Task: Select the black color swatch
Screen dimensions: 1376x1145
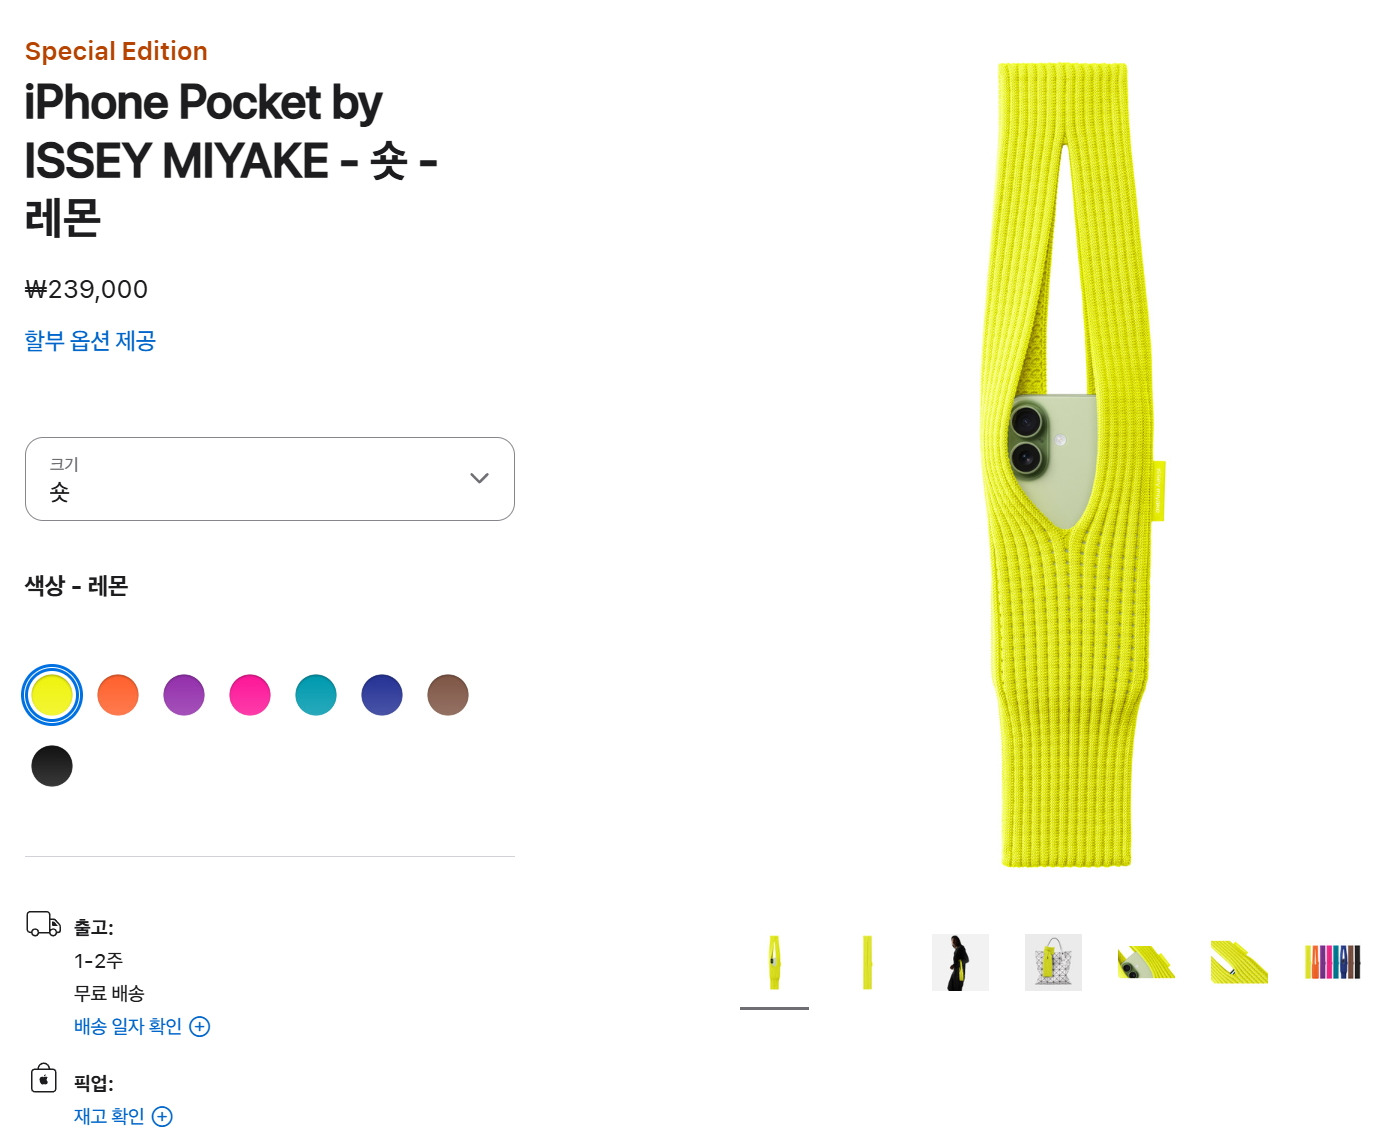Action: pyautogui.click(x=52, y=766)
